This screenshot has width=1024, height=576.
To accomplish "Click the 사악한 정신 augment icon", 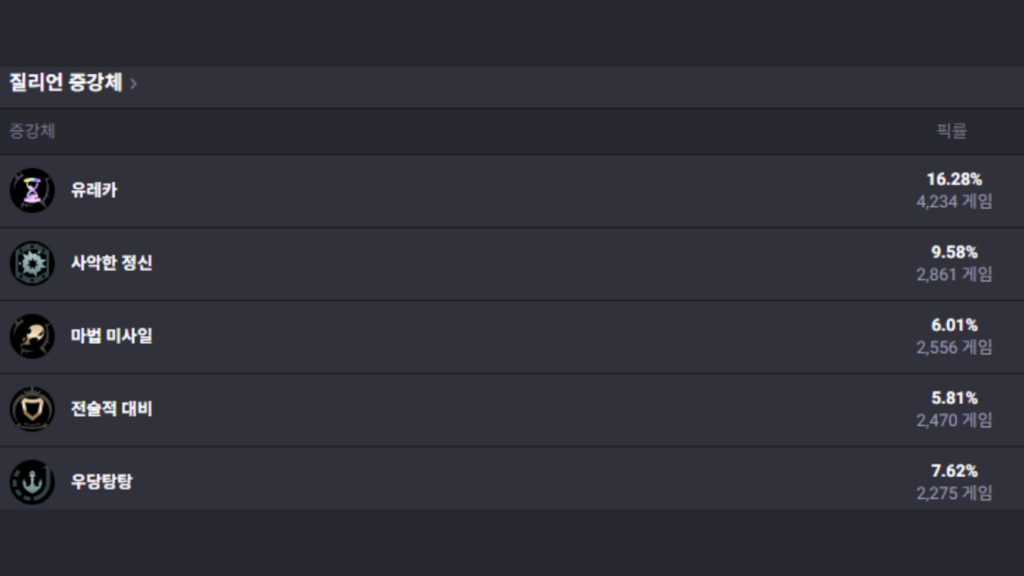I will (x=32, y=263).
